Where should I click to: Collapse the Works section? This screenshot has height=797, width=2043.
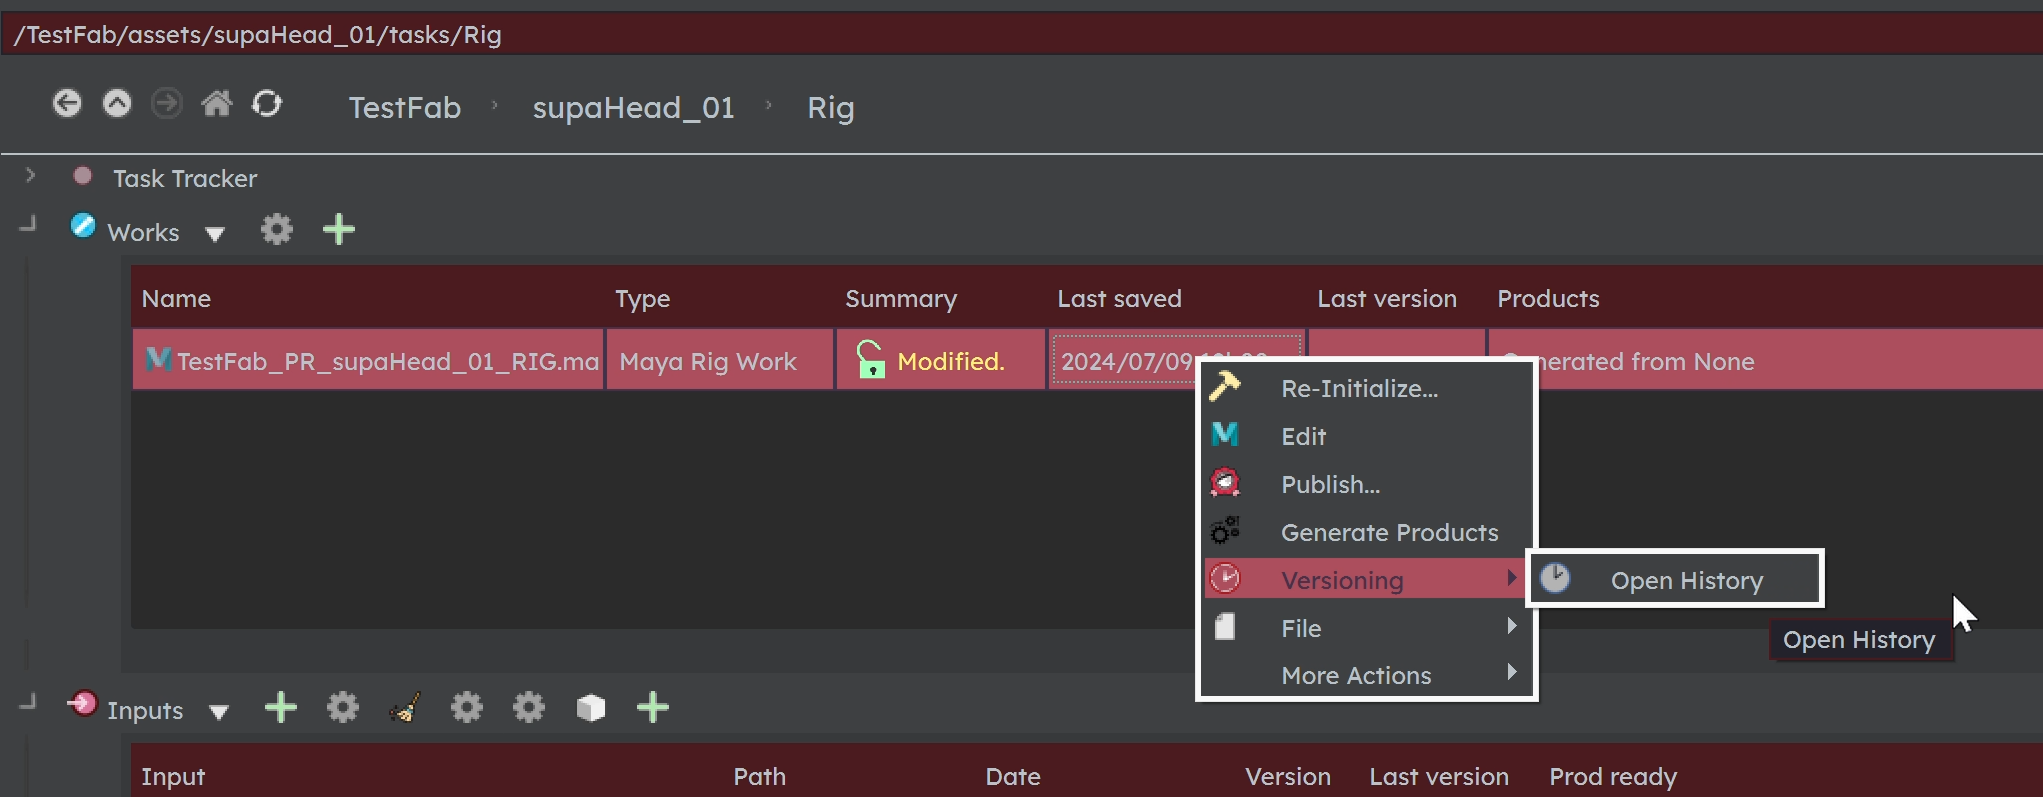(x=28, y=224)
